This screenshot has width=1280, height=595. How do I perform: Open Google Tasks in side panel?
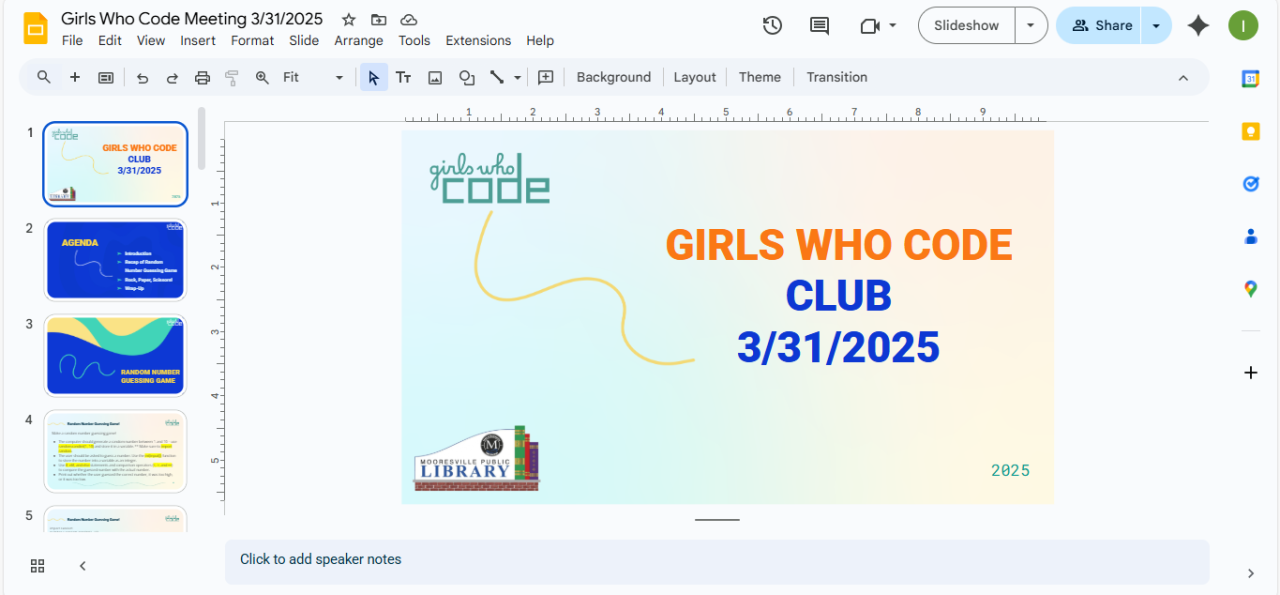[x=1250, y=184]
